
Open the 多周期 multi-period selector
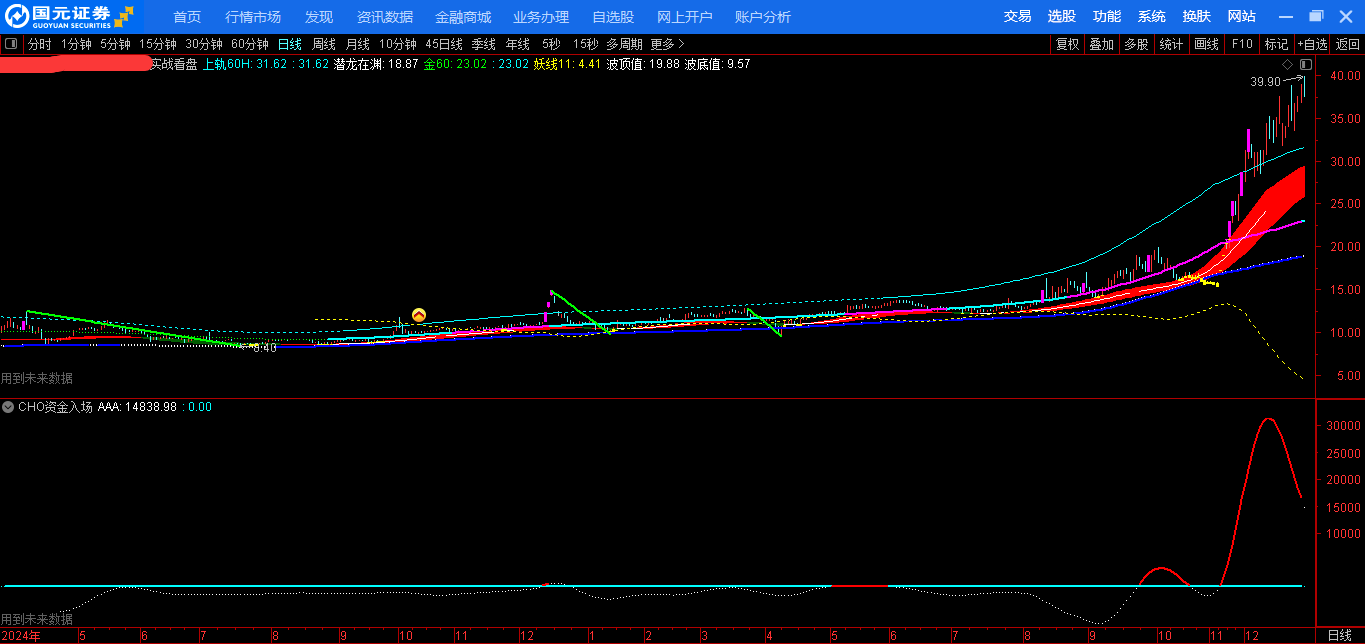(x=624, y=44)
